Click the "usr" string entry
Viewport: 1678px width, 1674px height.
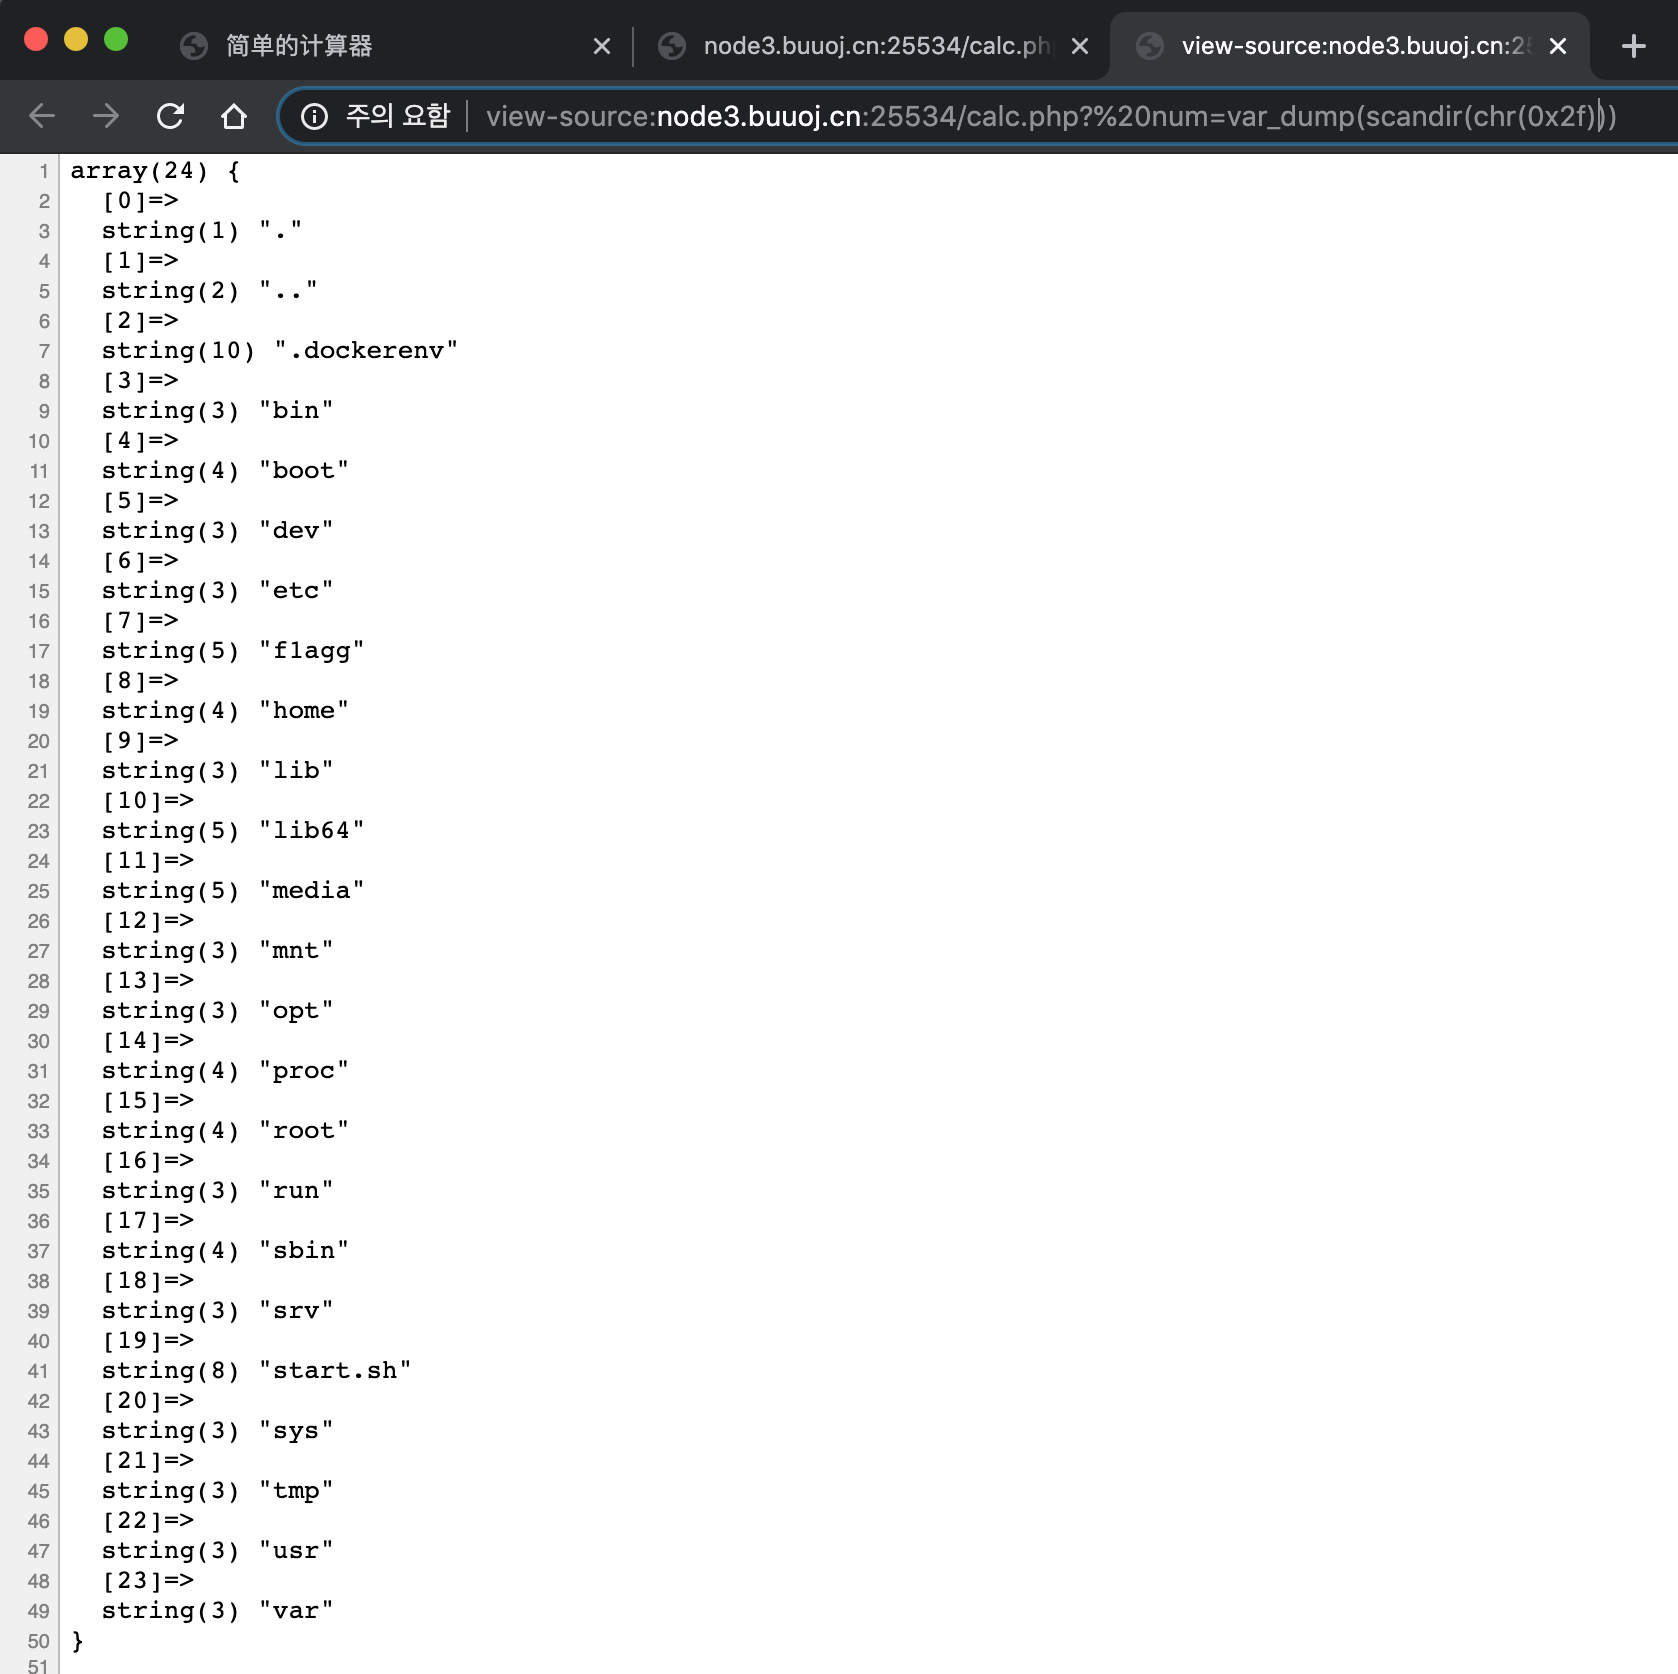(x=217, y=1551)
